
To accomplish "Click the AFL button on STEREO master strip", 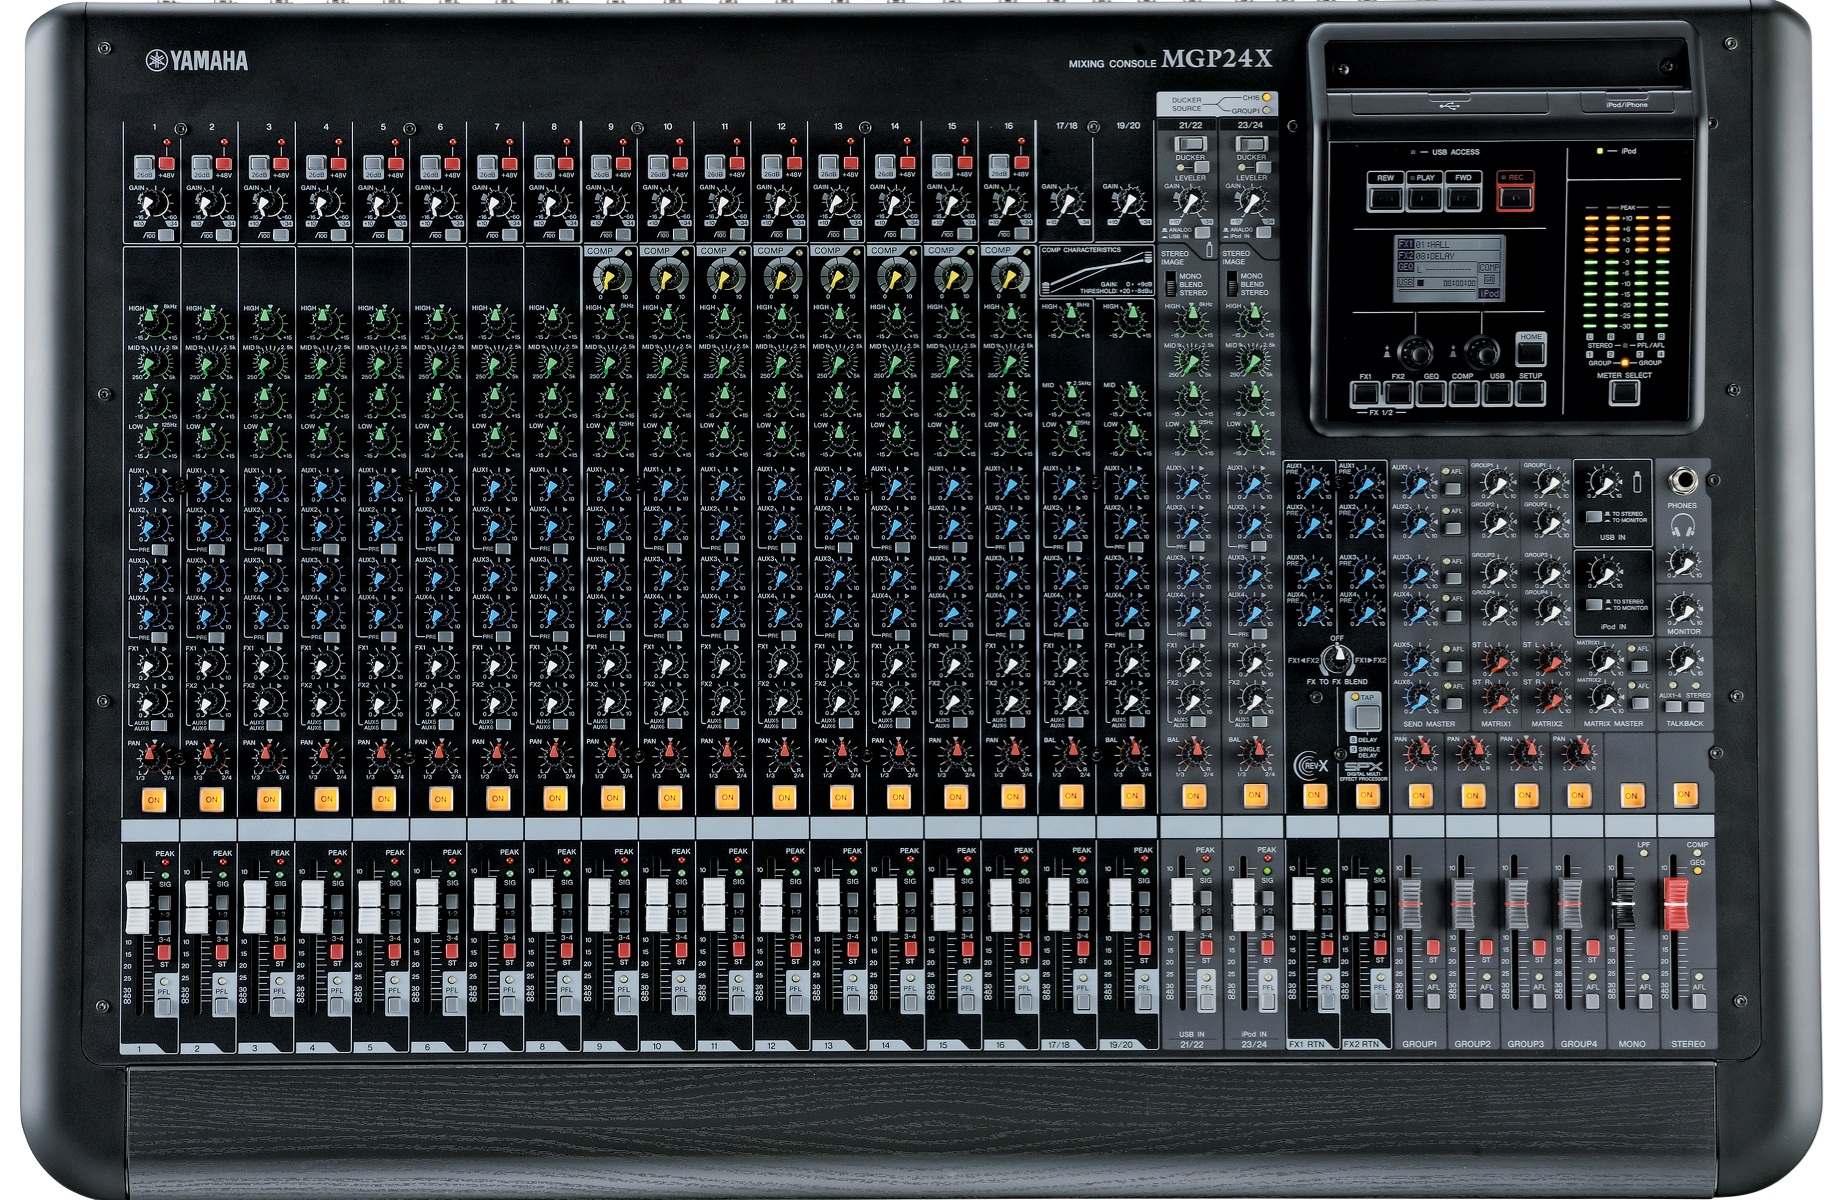I will point(1700,1001).
